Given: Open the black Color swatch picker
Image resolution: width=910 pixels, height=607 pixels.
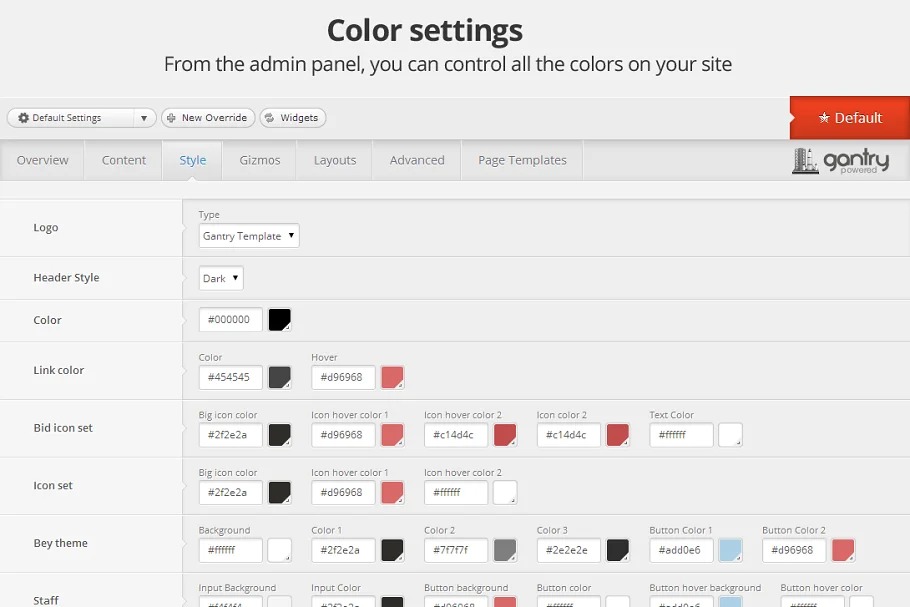Looking at the screenshot, I should [x=280, y=320].
